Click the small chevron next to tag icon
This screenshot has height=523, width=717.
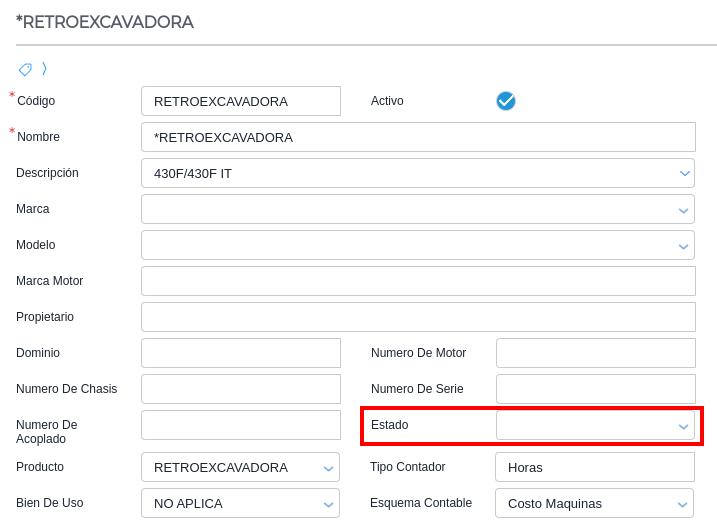(x=44, y=69)
